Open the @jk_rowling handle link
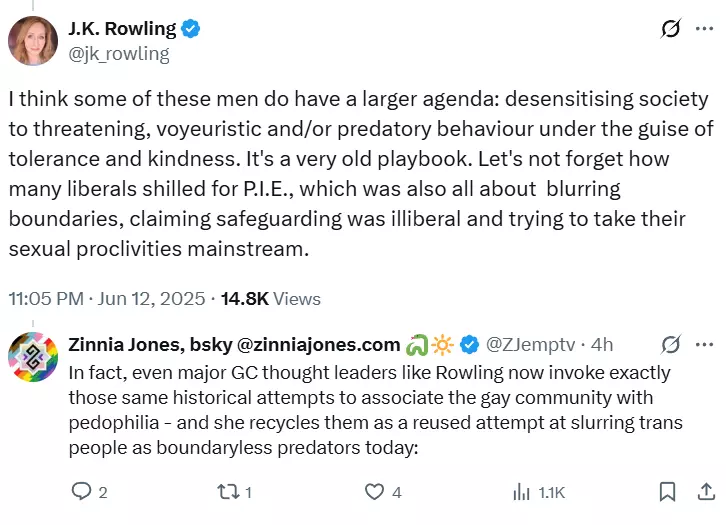This screenshot has height=525, width=726. pyautogui.click(x=119, y=54)
